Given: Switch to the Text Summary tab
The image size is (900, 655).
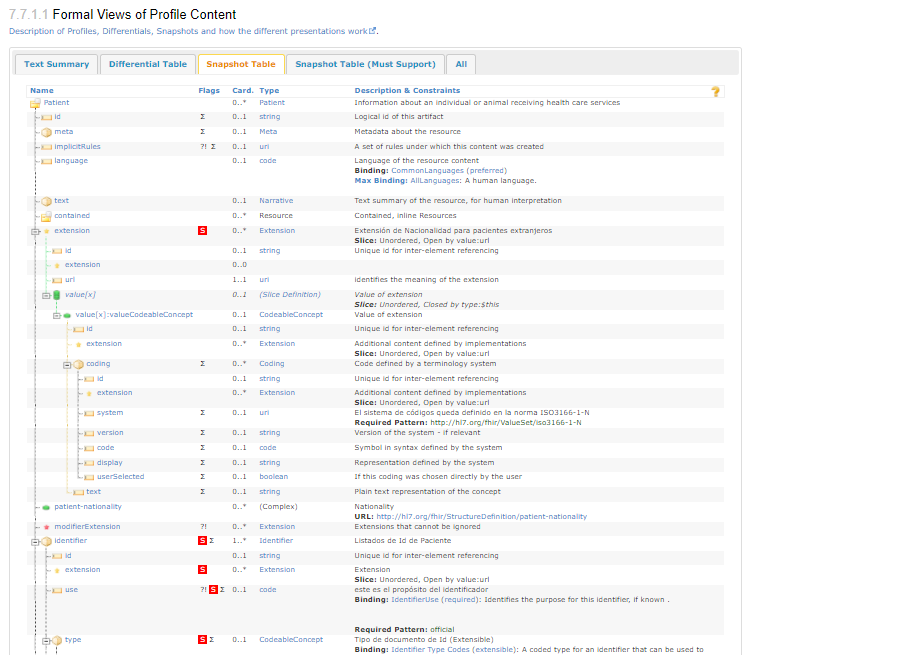Looking at the screenshot, I should click(56, 64).
